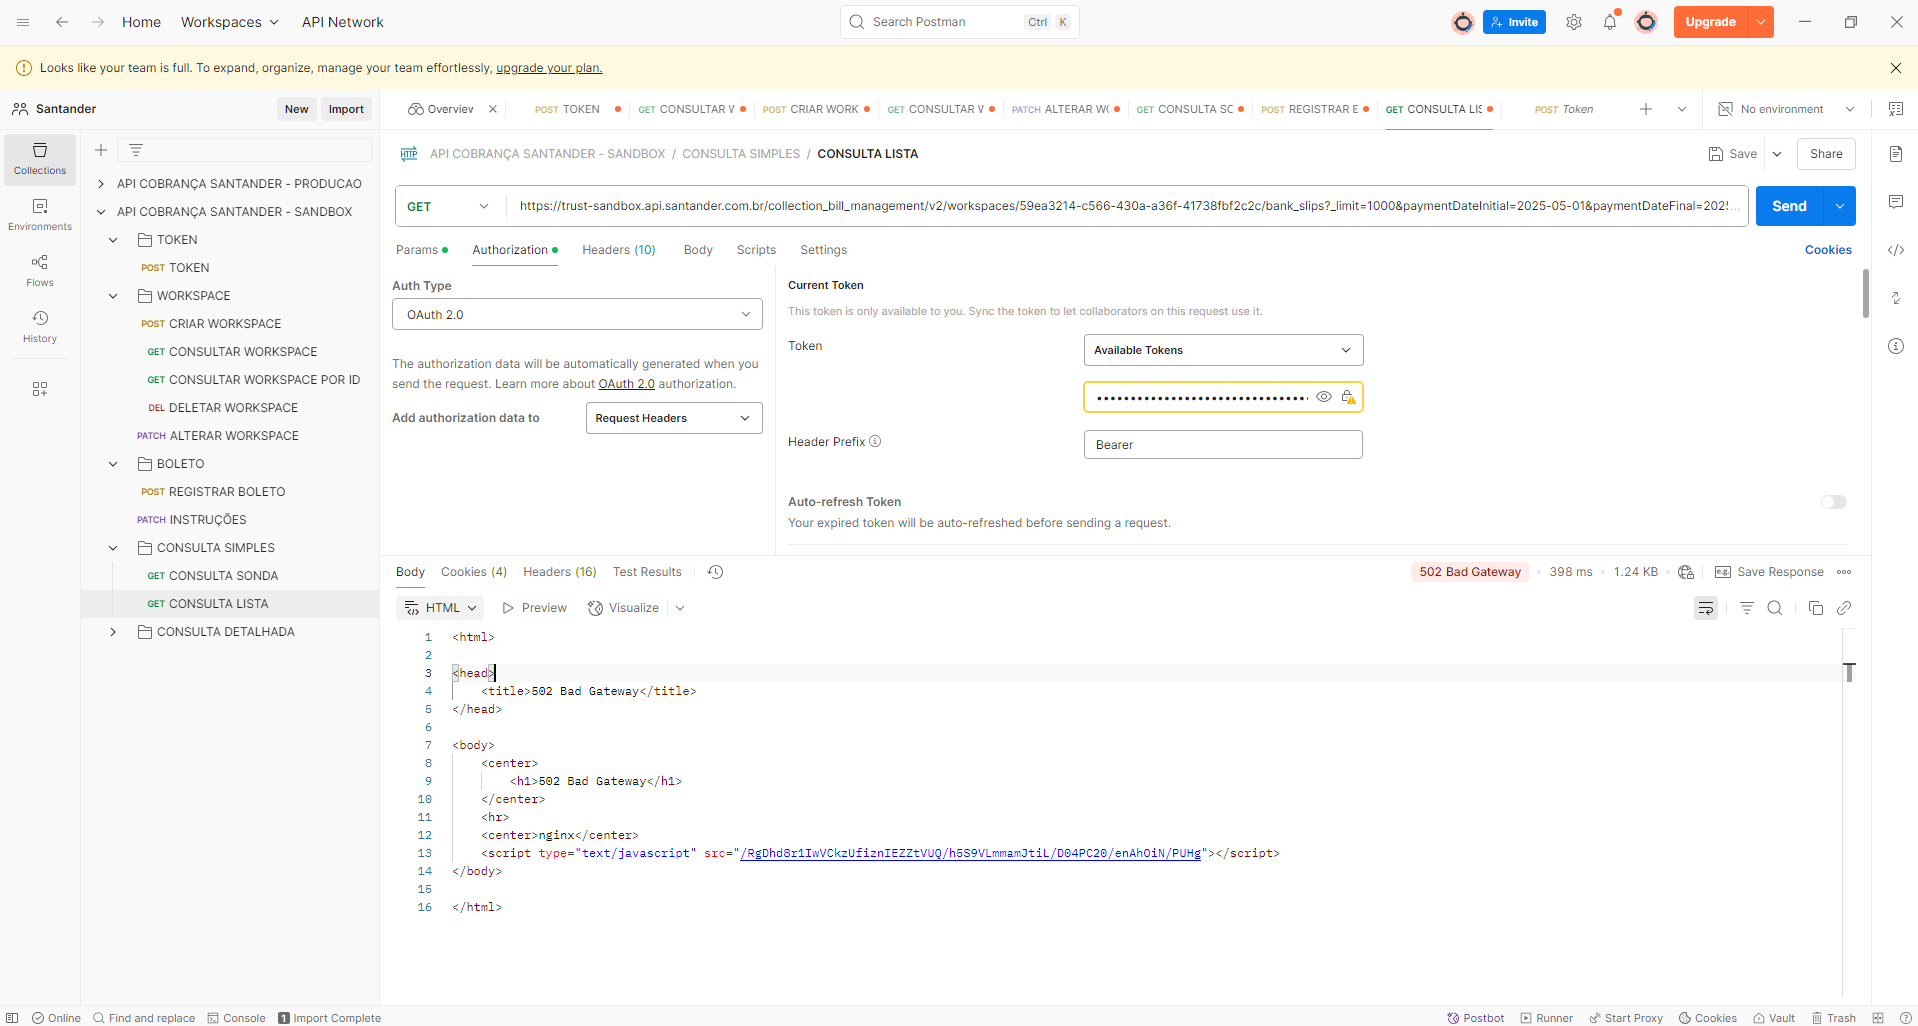
Task: Open the request info icon in right sidebar
Action: pos(1896,346)
